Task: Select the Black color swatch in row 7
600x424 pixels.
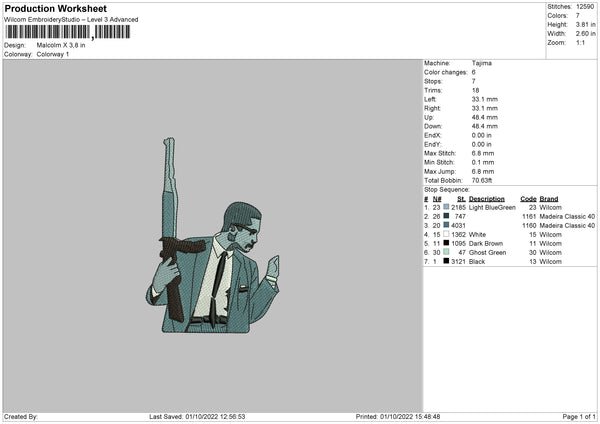Action: [x=446, y=261]
